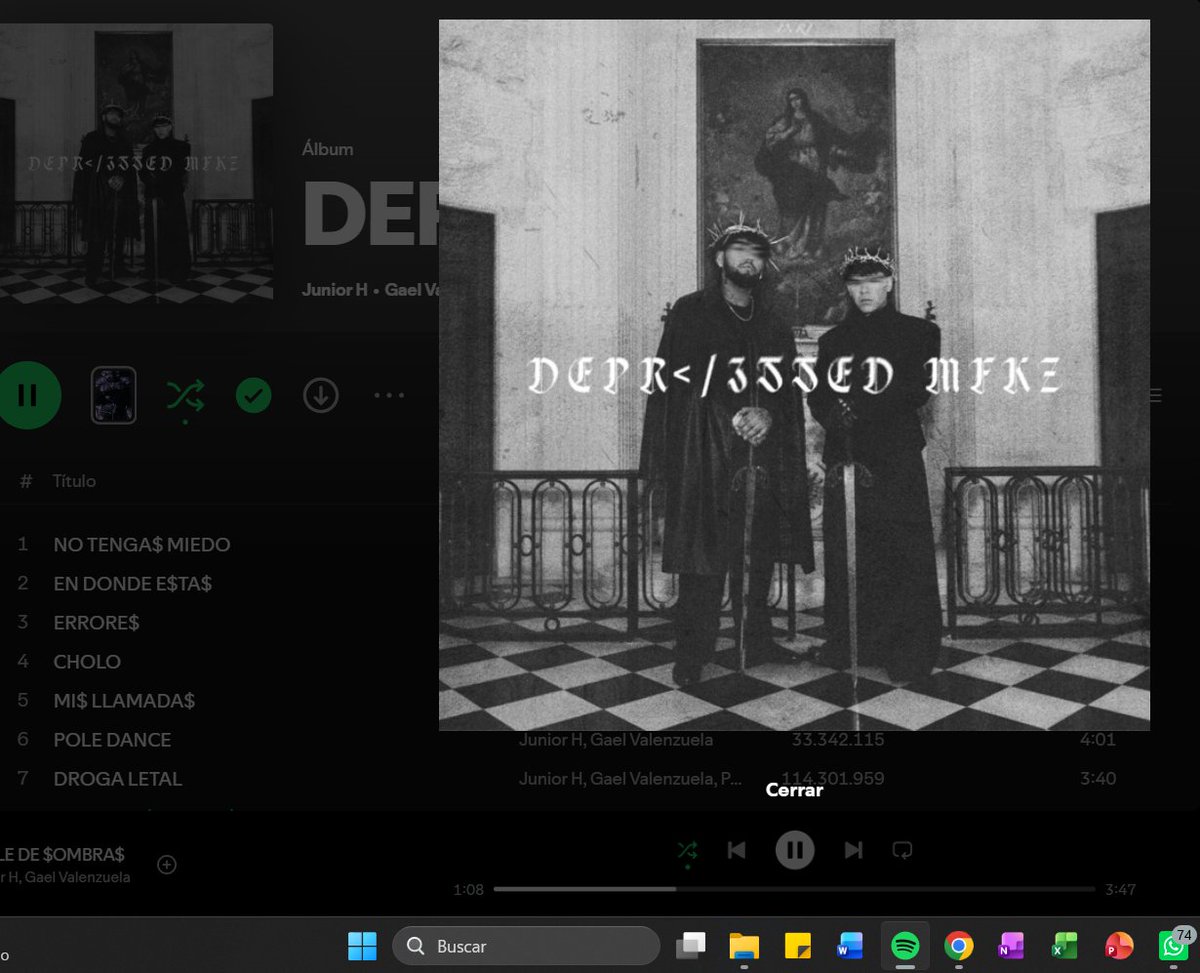Pause playback in the bottom player bar
This screenshot has height=973, width=1200.
[x=795, y=851]
